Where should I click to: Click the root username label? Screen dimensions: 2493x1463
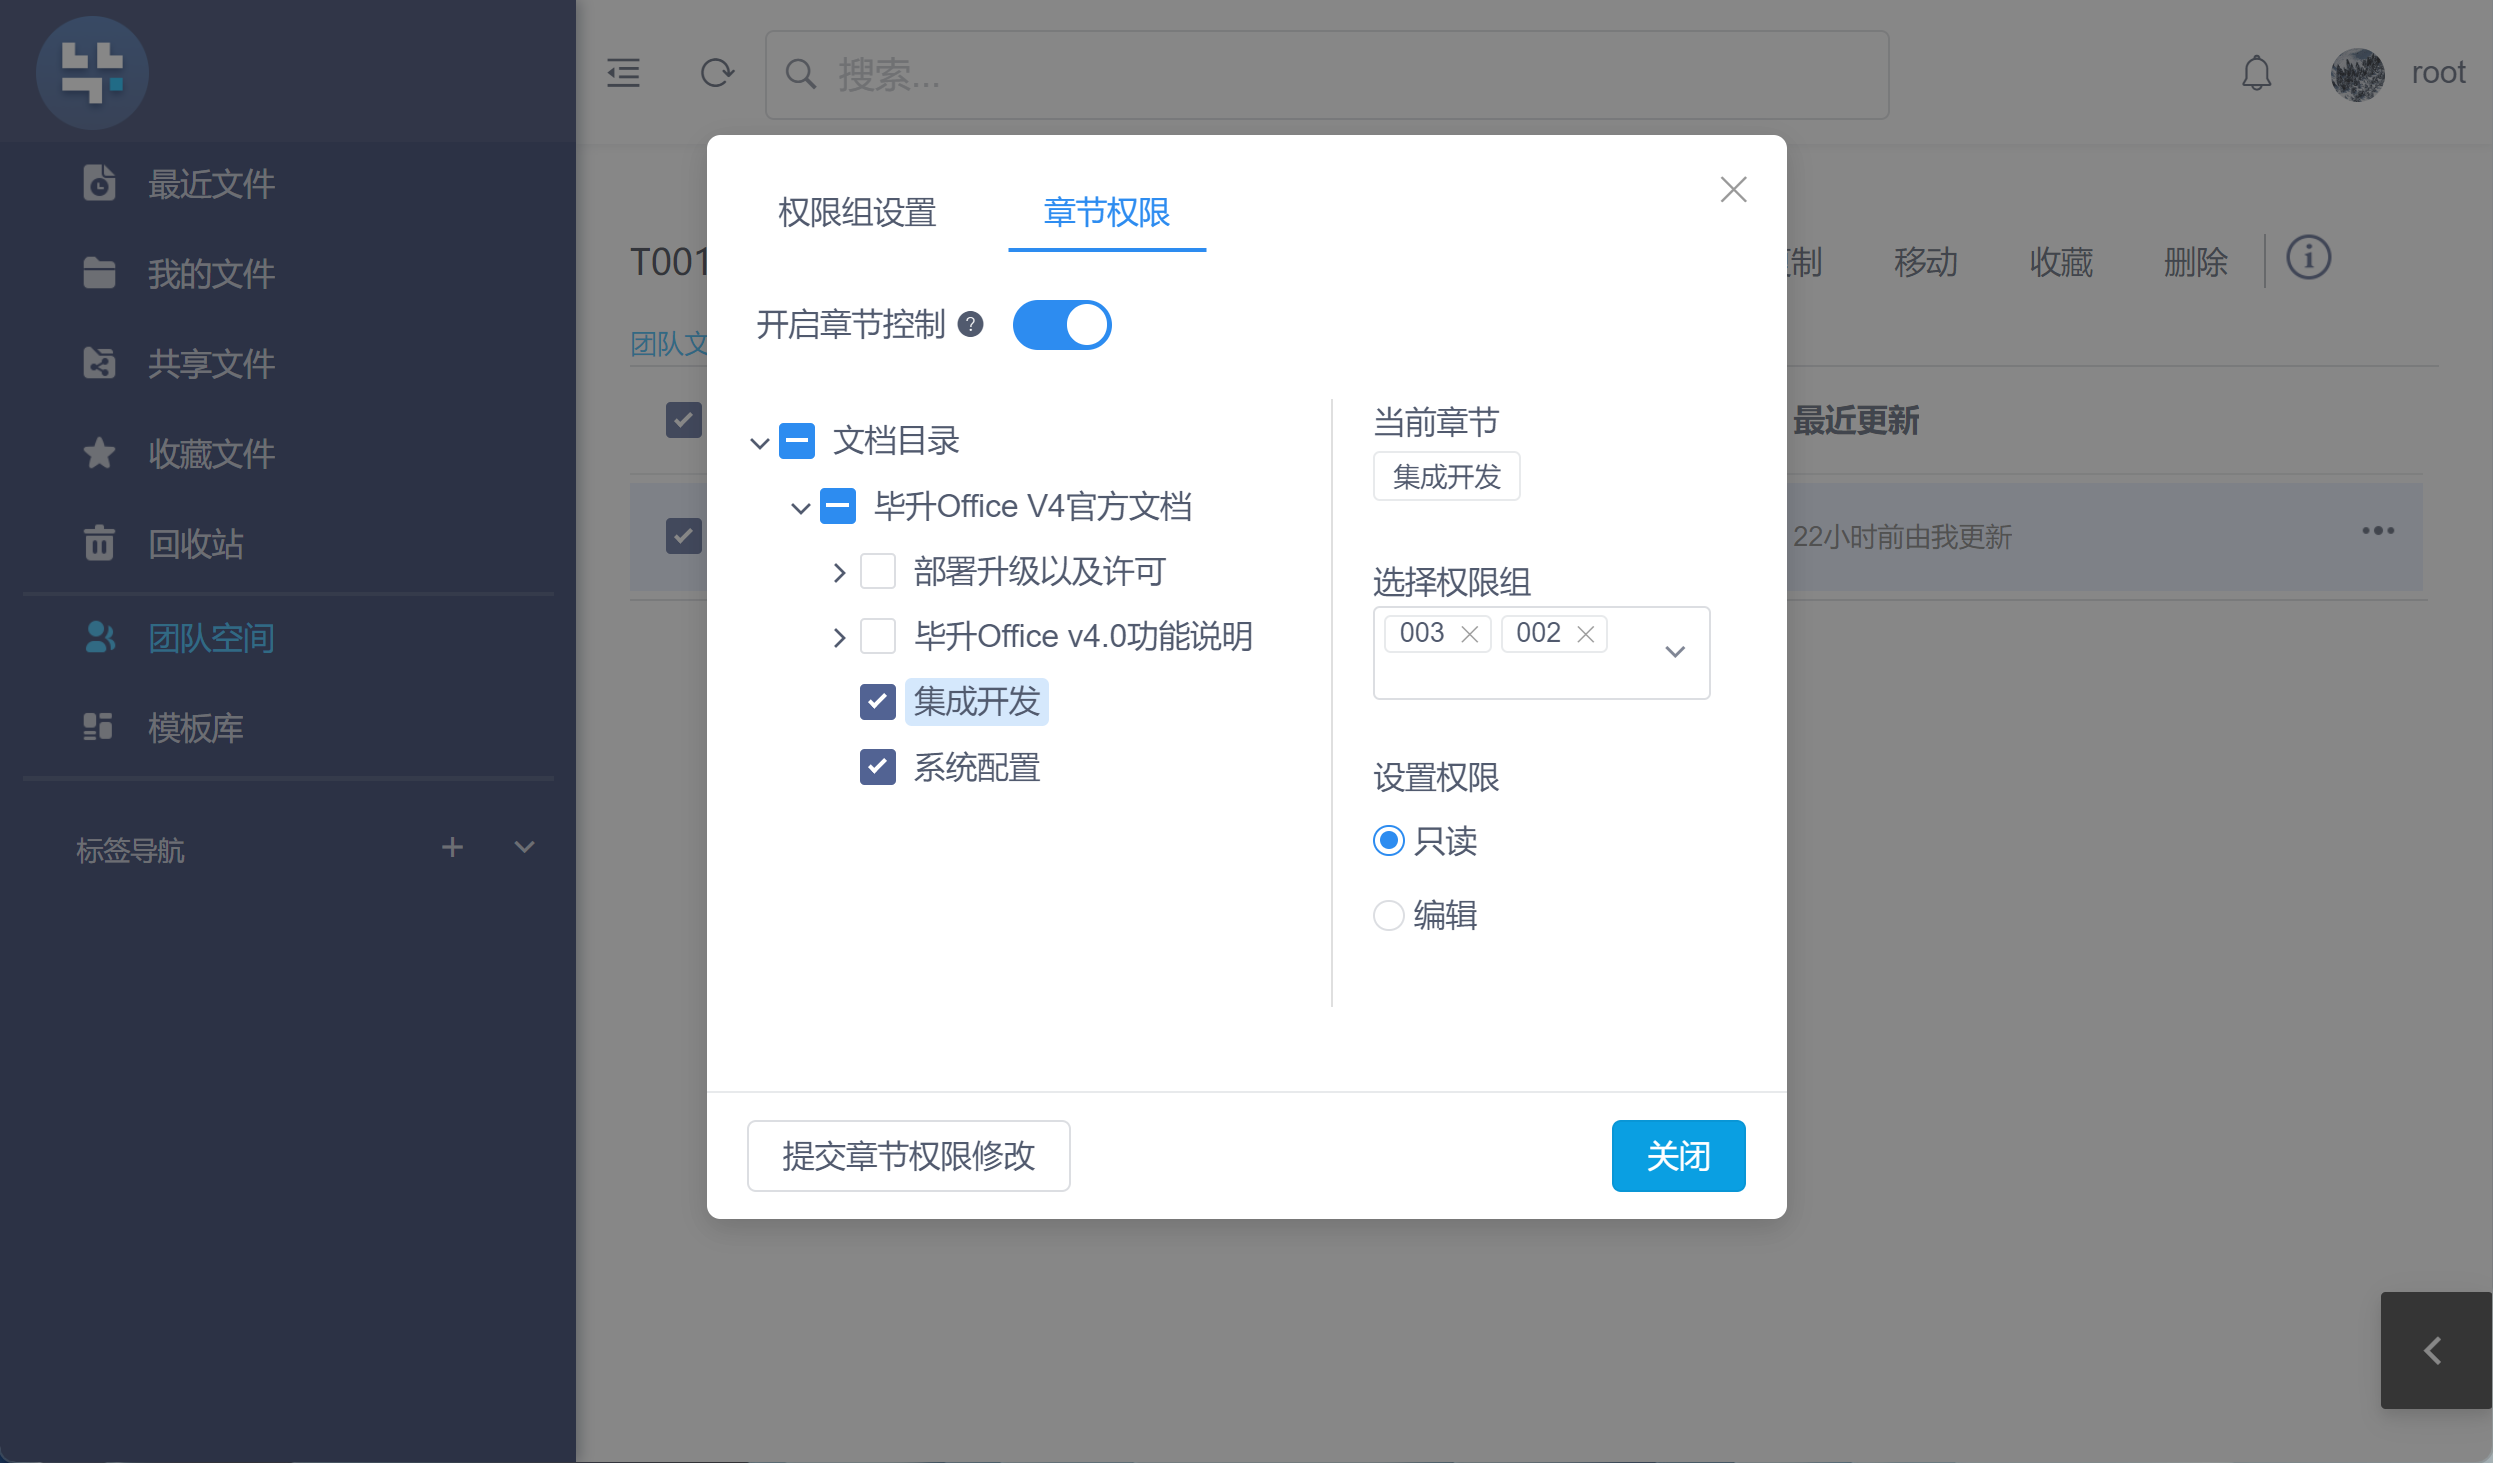[2438, 73]
